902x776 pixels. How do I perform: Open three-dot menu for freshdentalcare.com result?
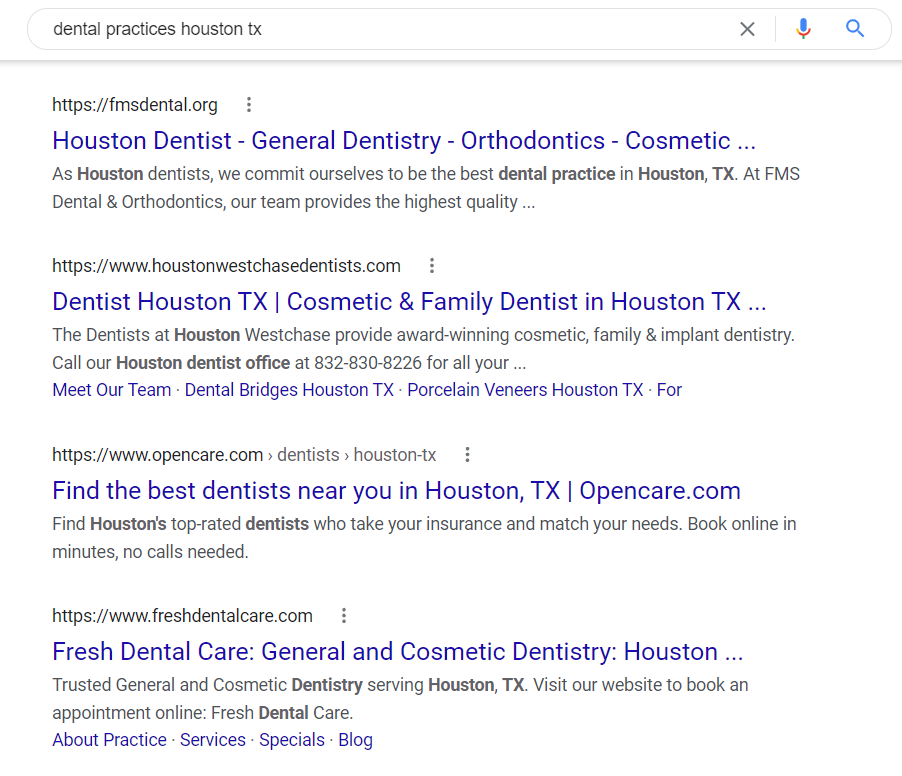pos(343,616)
